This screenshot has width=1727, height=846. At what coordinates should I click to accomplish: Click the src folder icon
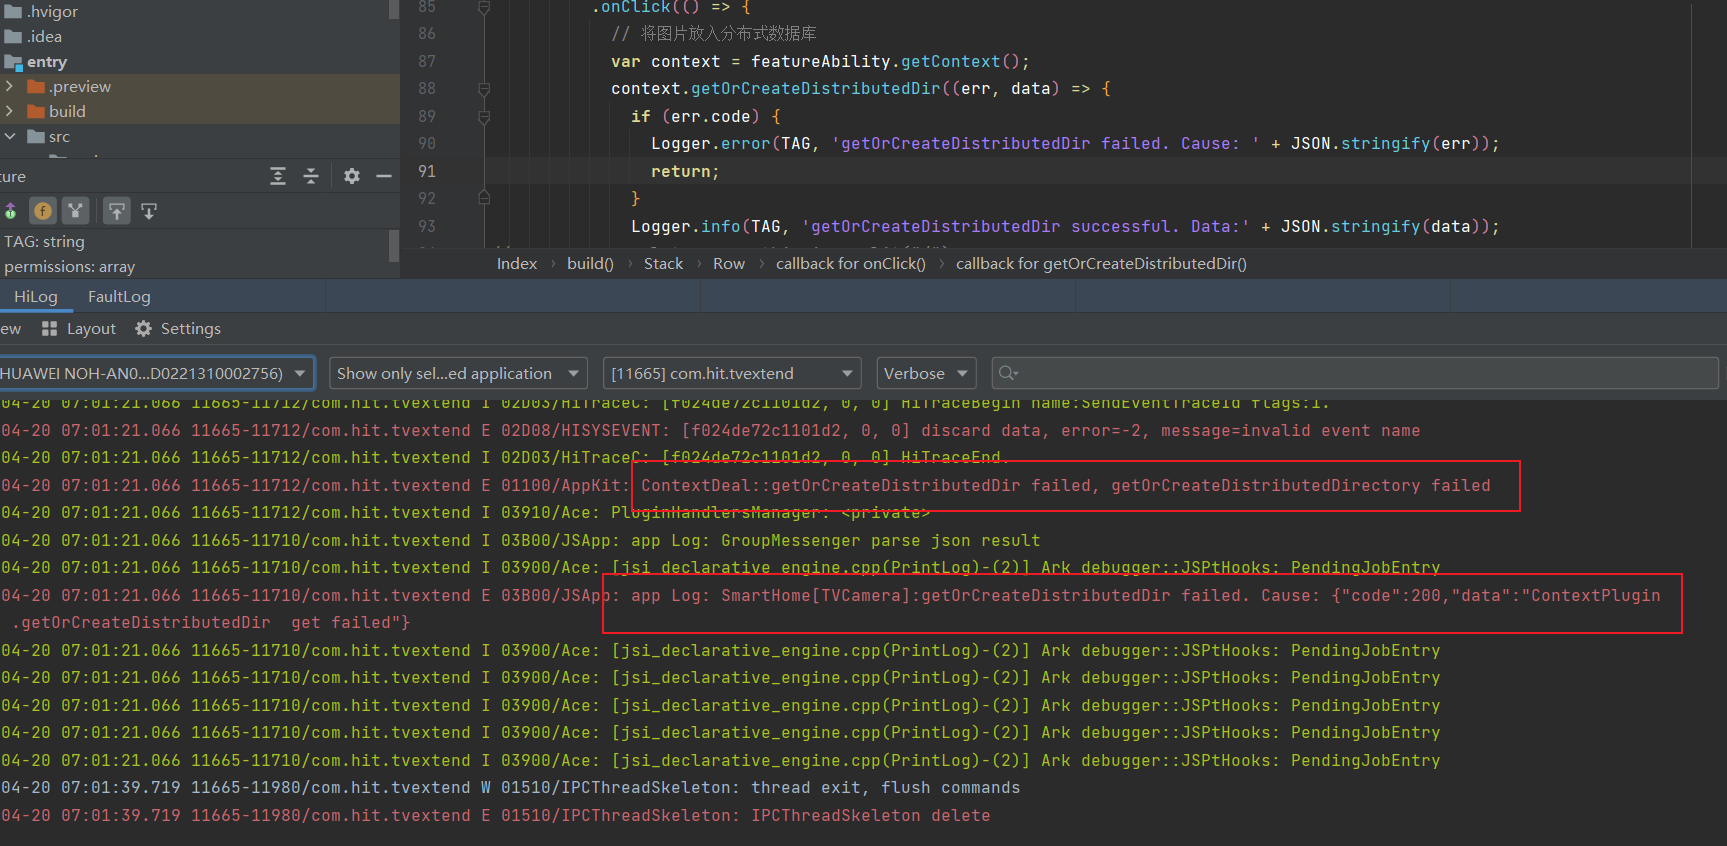(x=37, y=136)
